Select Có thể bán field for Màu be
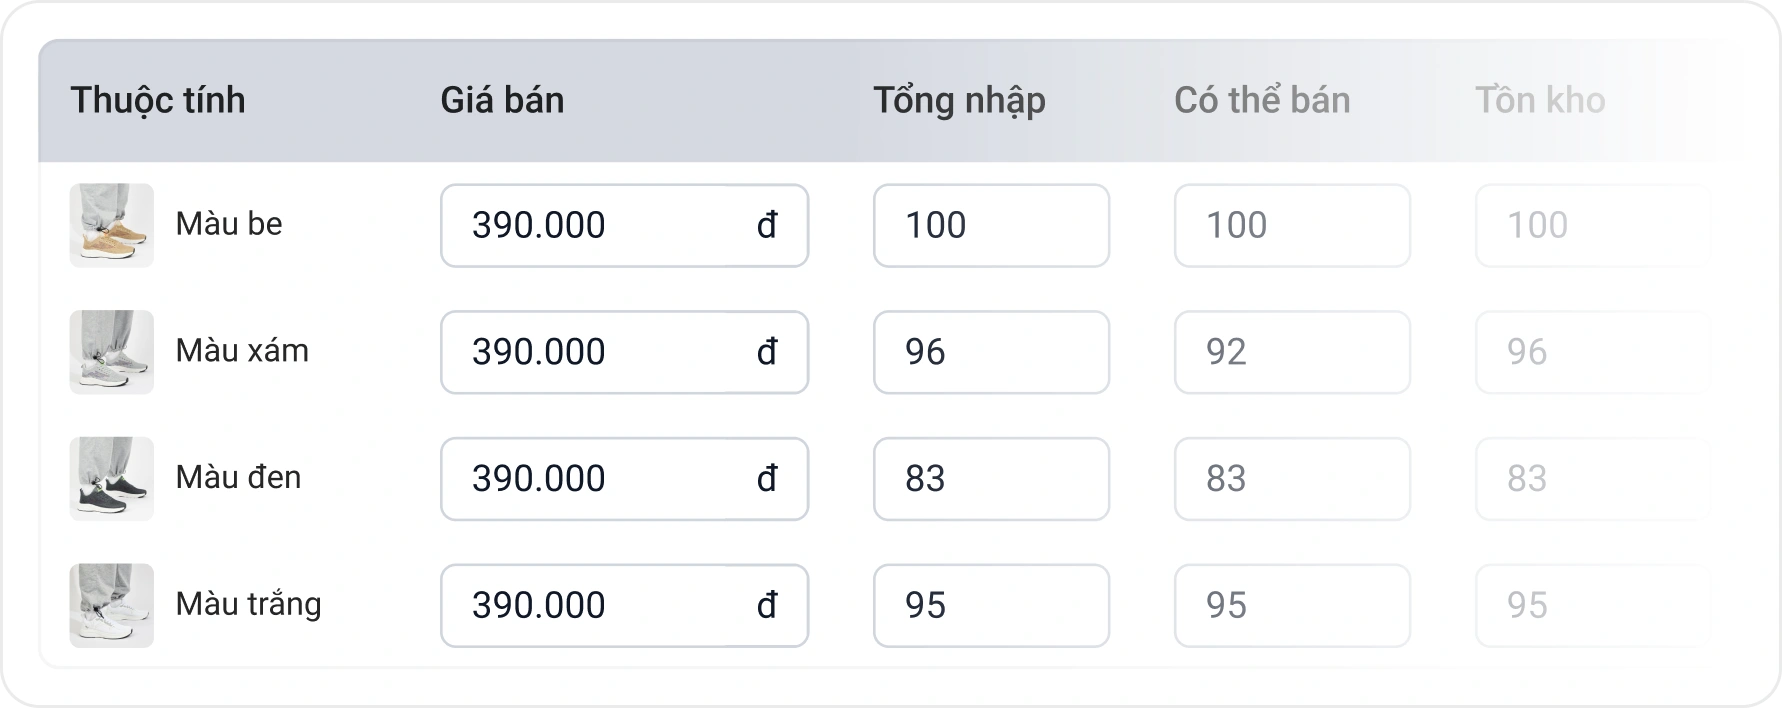Image resolution: width=1782 pixels, height=708 pixels. (x=1292, y=225)
